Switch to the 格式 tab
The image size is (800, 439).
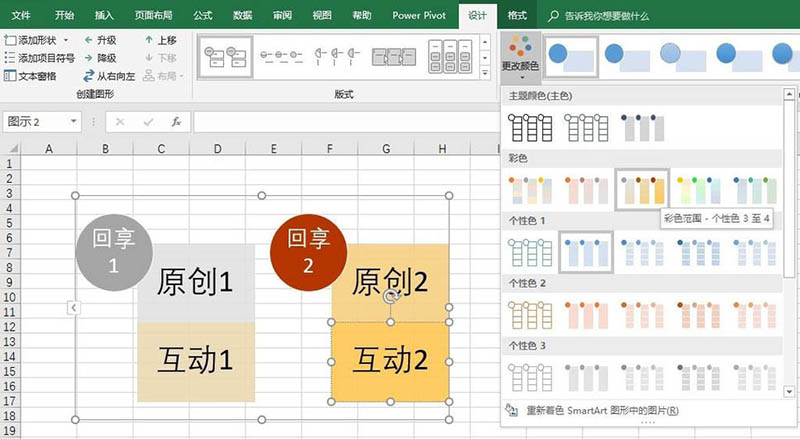517,15
